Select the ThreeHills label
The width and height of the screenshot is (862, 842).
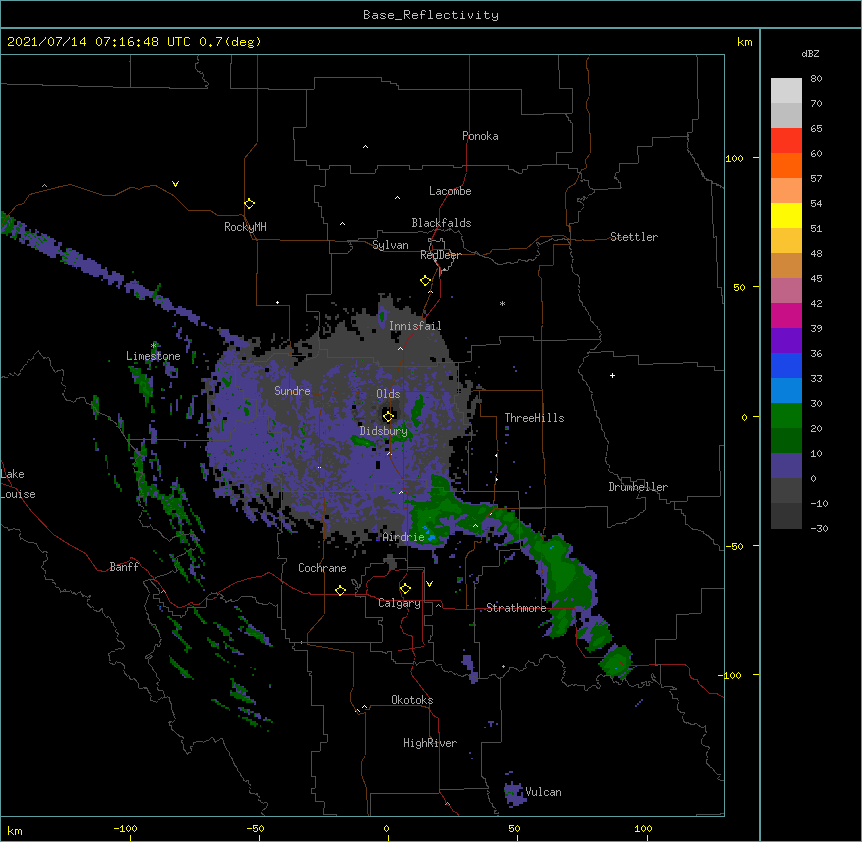pyautogui.click(x=534, y=418)
